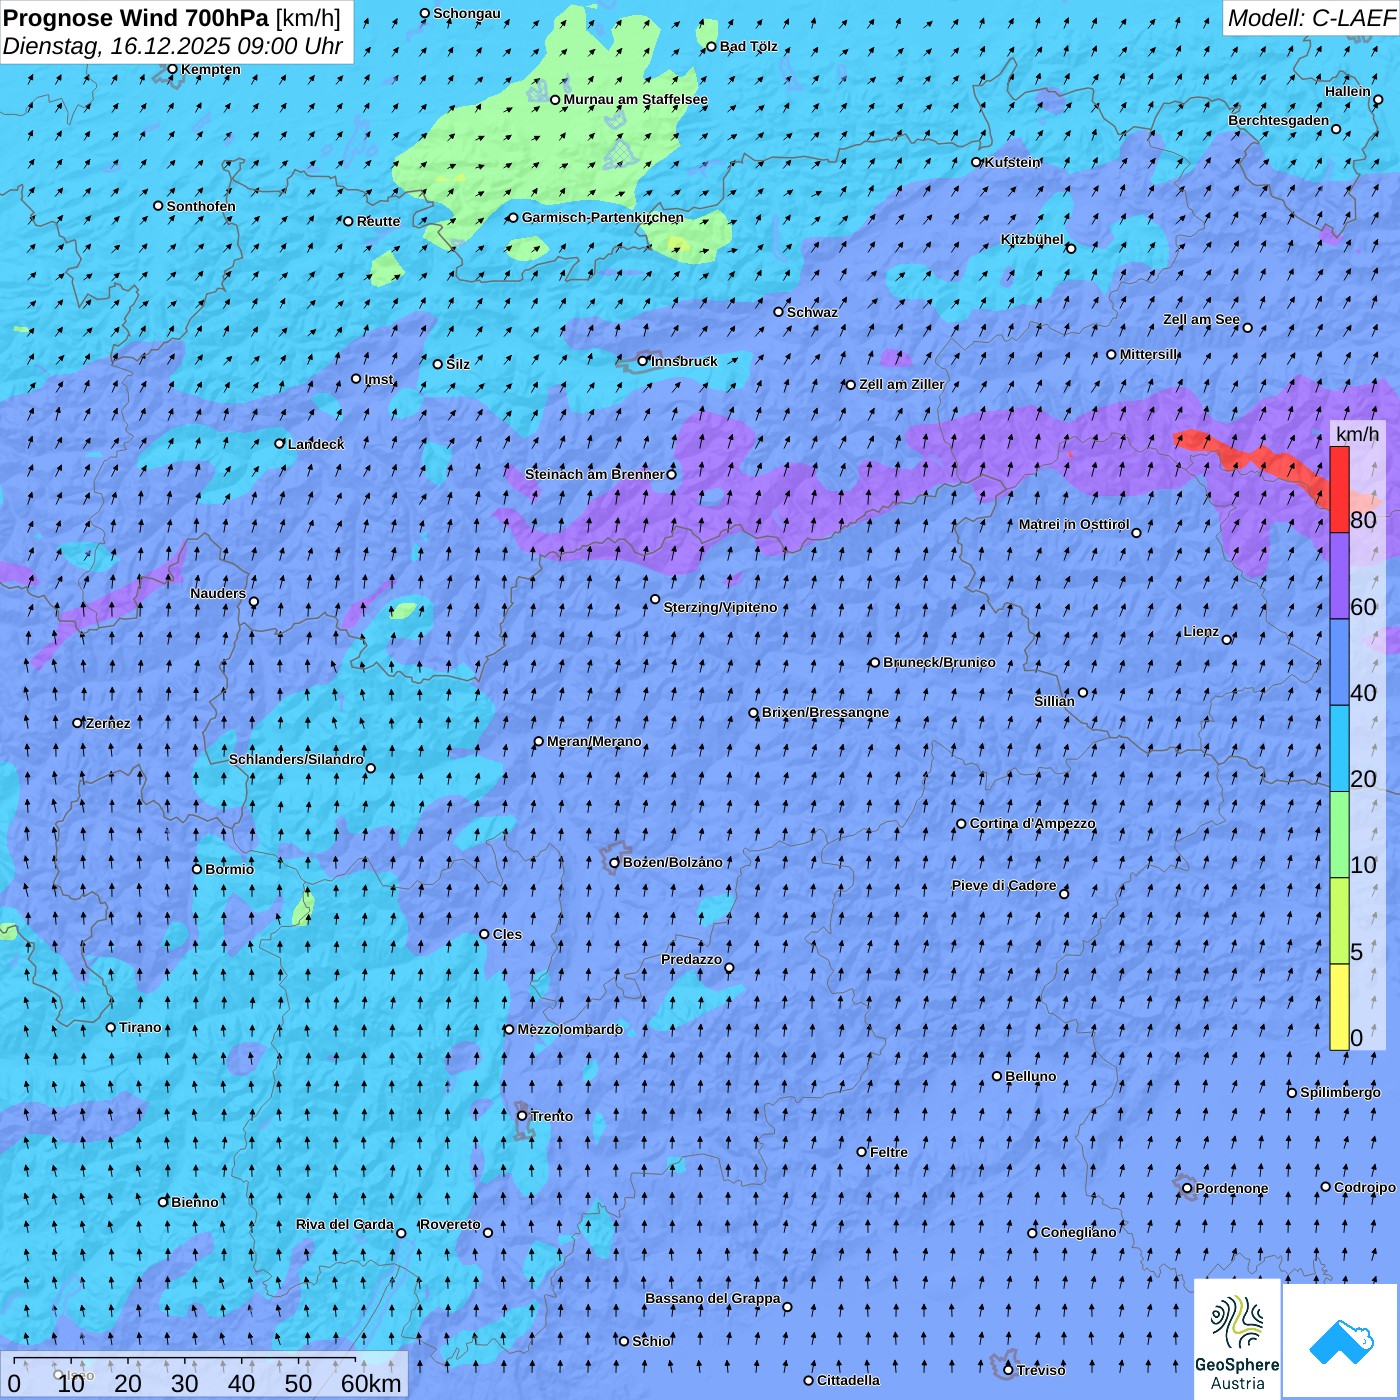Screen dimensions: 1400x1400
Task: Click the Tirano label
Action: click(x=140, y=1028)
